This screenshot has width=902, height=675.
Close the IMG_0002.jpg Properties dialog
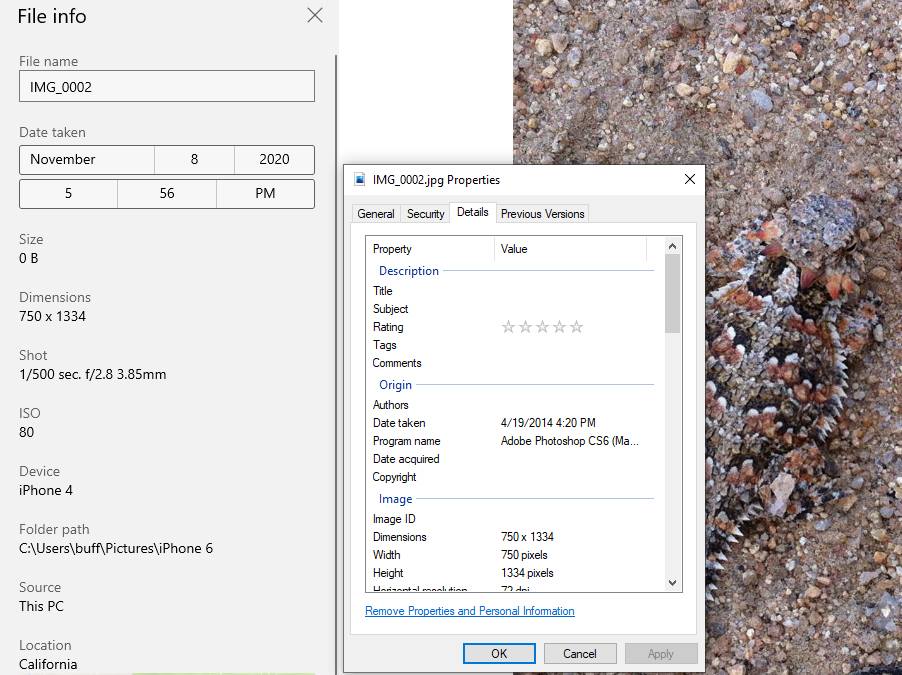689,180
